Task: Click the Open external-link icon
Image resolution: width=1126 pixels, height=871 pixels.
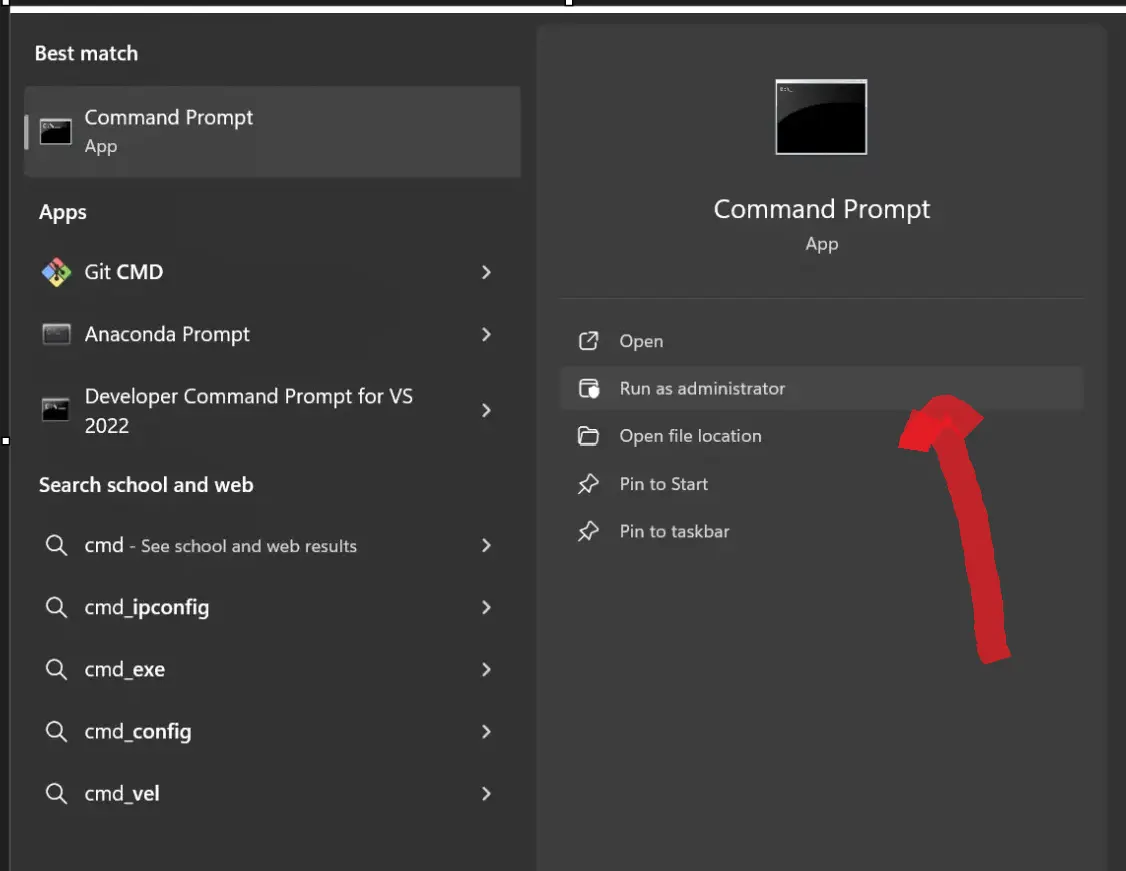Action: 588,340
